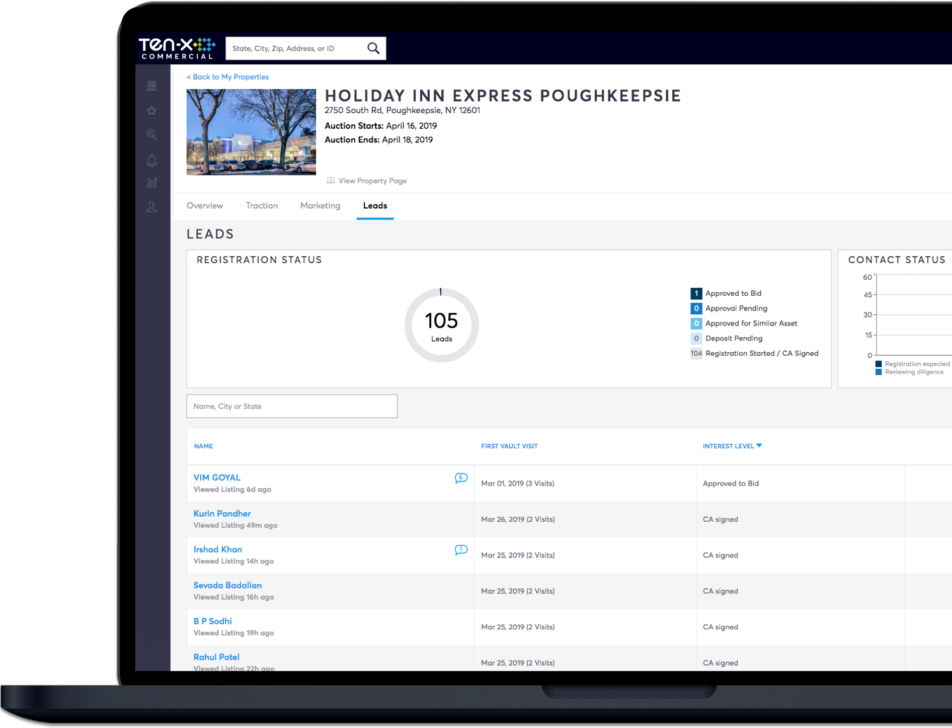Open lead Sevada Badalian
Image resolution: width=952 pixels, height=728 pixels.
click(228, 585)
